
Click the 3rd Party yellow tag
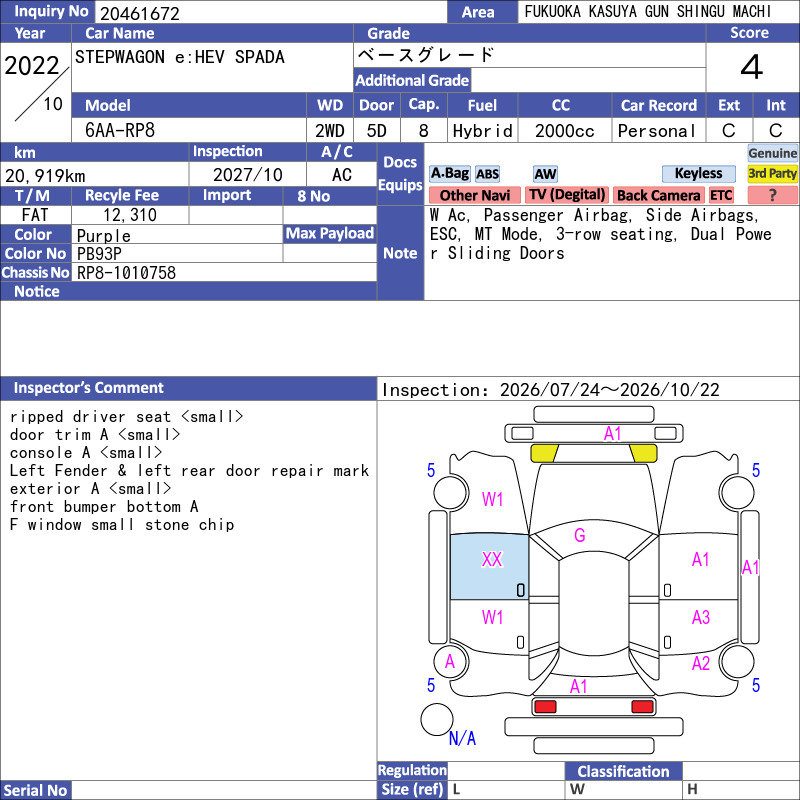pos(772,173)
